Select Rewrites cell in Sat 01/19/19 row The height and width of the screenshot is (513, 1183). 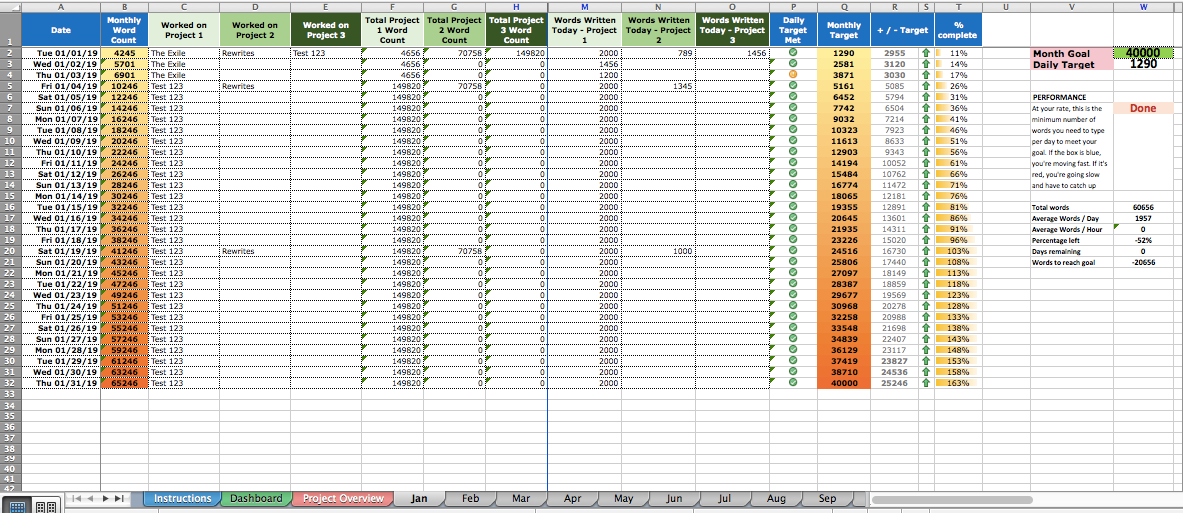click(255, 251)
